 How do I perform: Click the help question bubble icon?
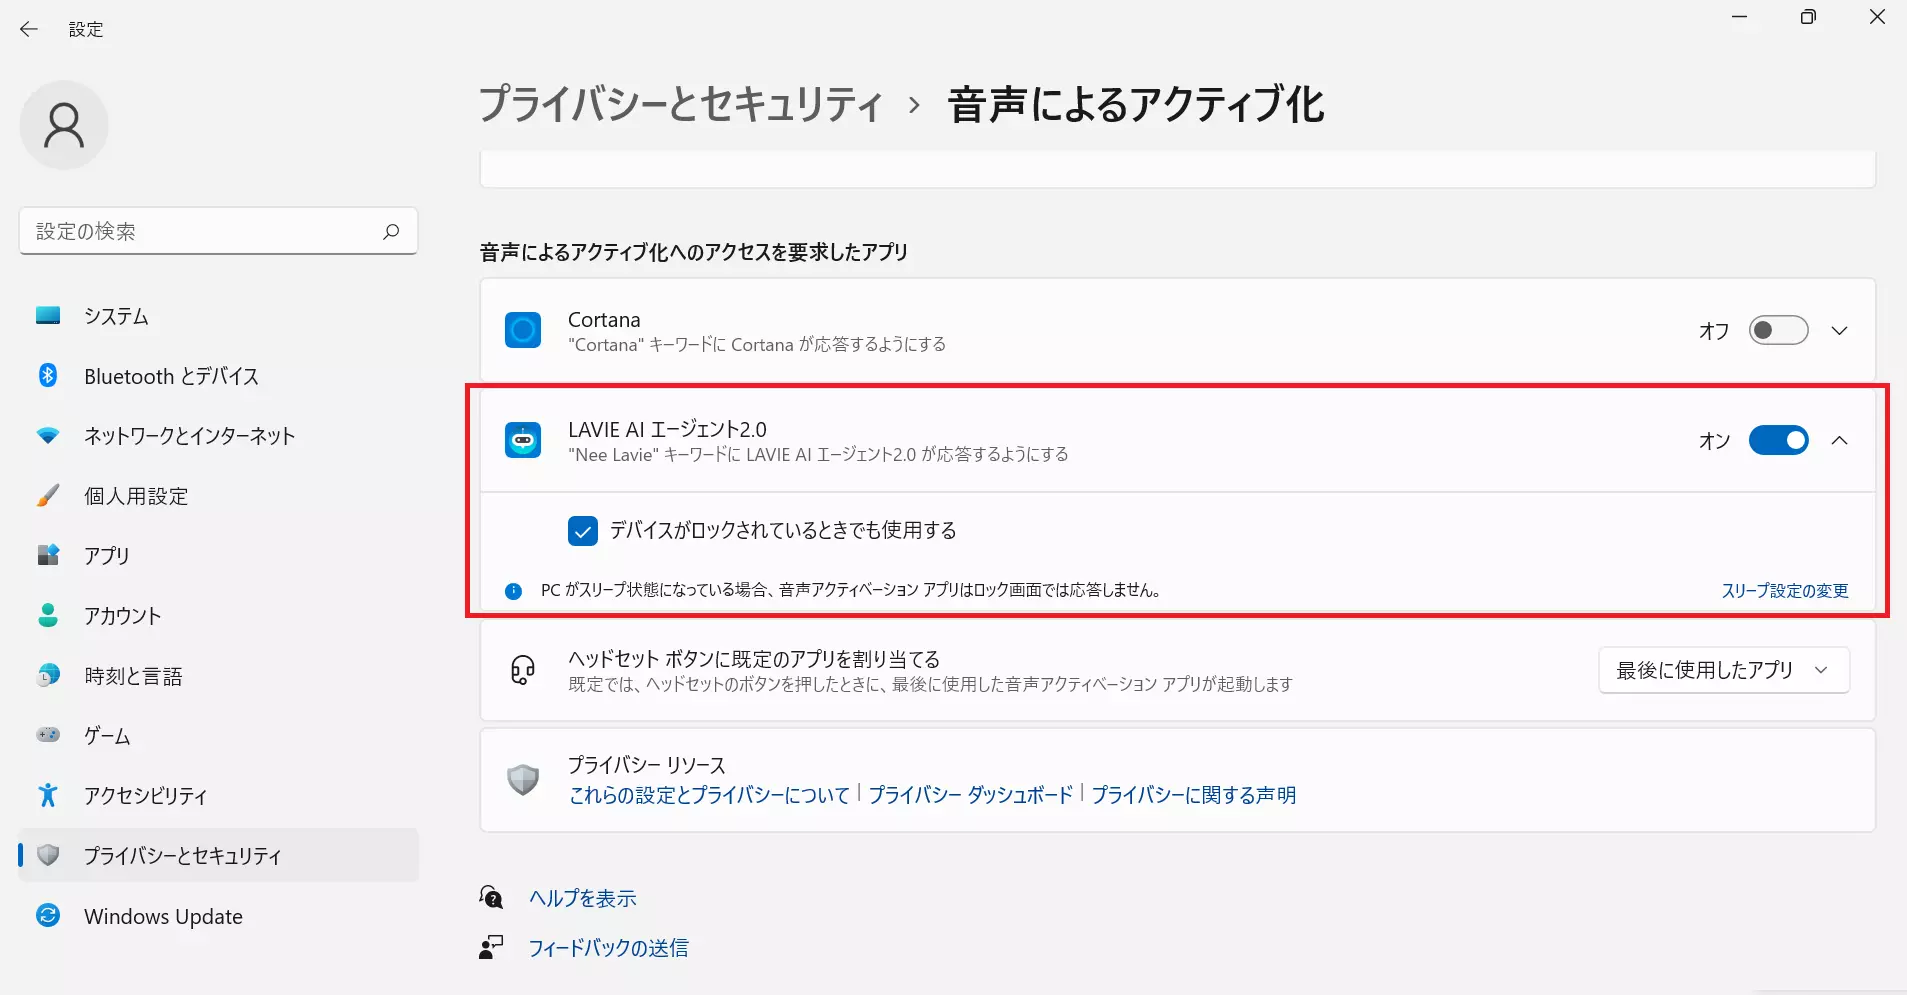click(x=491, y=897)
